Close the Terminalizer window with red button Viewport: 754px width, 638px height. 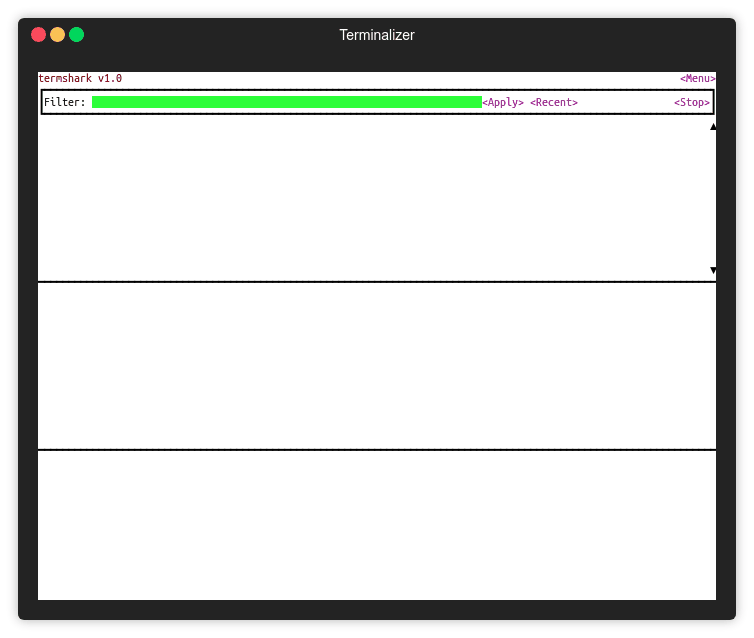(x=38, y=35)
